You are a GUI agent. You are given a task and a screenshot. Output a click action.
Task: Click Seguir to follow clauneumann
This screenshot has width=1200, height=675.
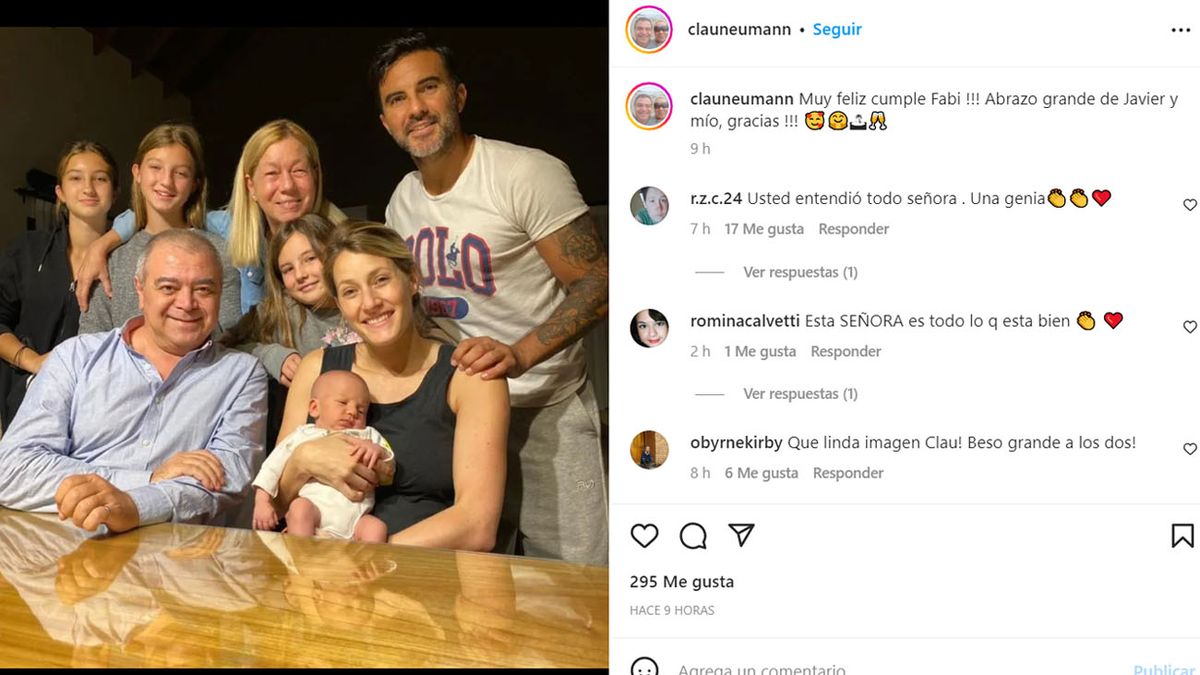click(837, 30)
